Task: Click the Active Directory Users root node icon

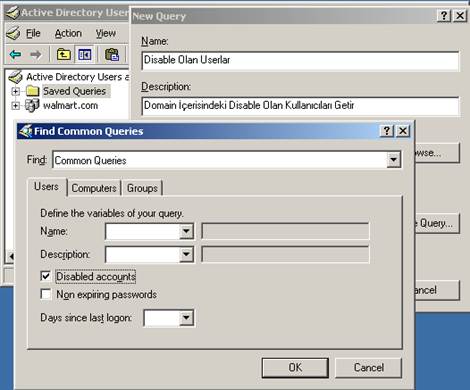Action: [15, 77]
